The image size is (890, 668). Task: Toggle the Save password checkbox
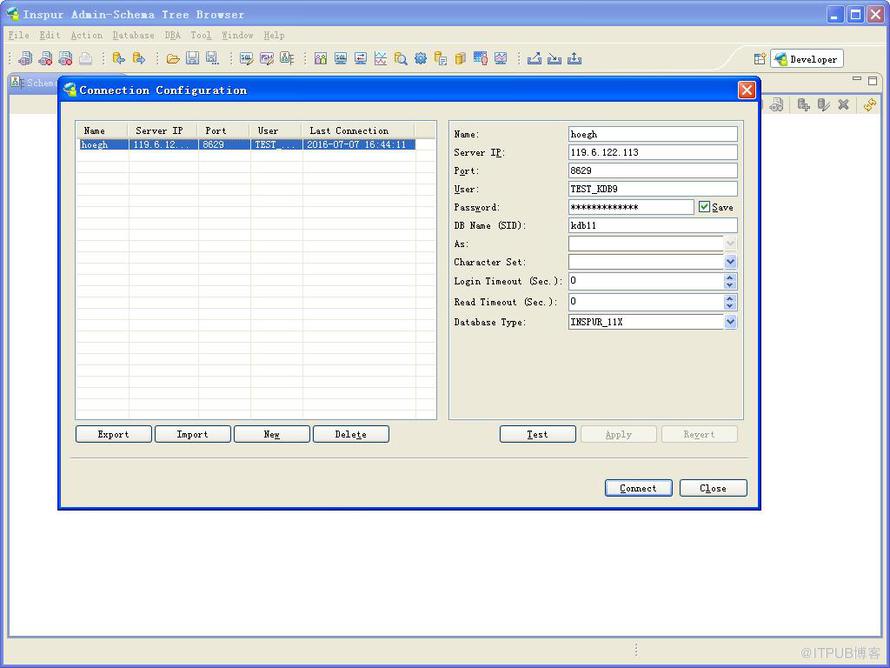(x=704, y=207)
